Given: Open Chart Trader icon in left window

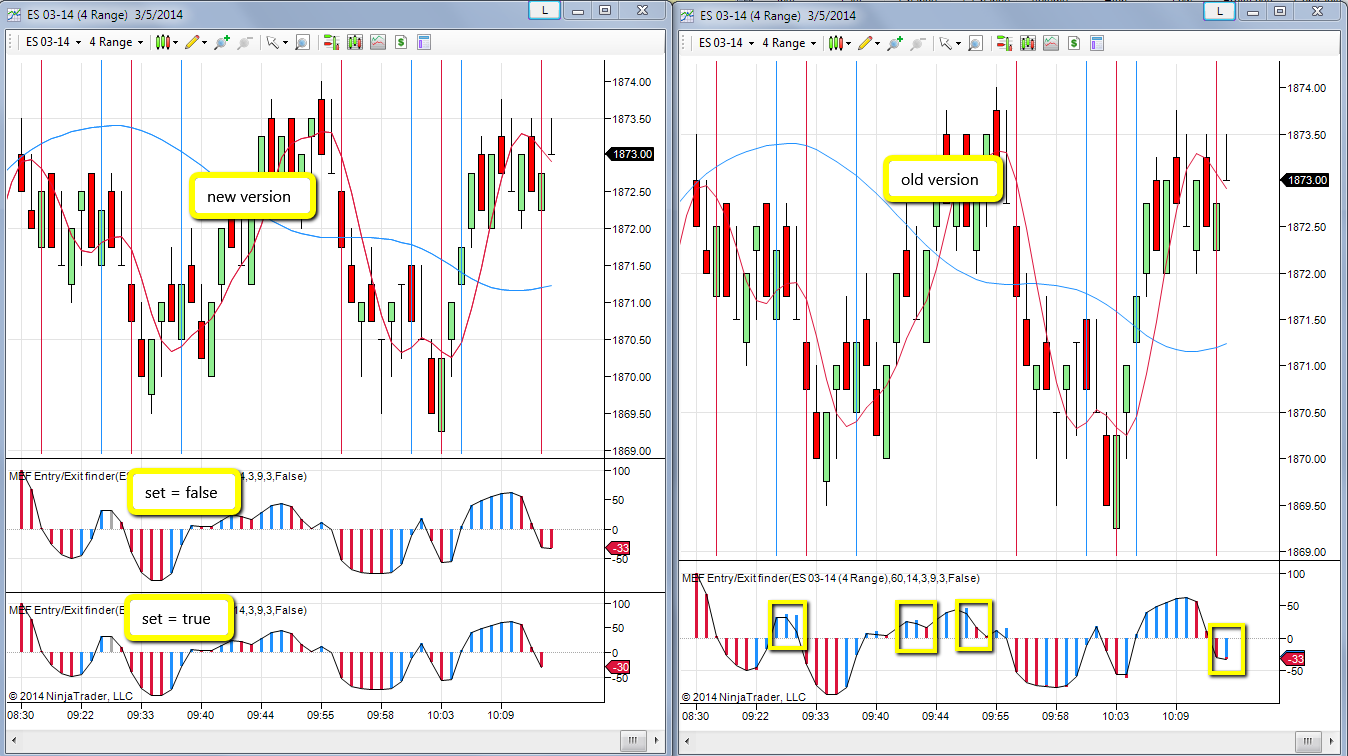Looking at the screenshot, I should [x=330, y=42].
